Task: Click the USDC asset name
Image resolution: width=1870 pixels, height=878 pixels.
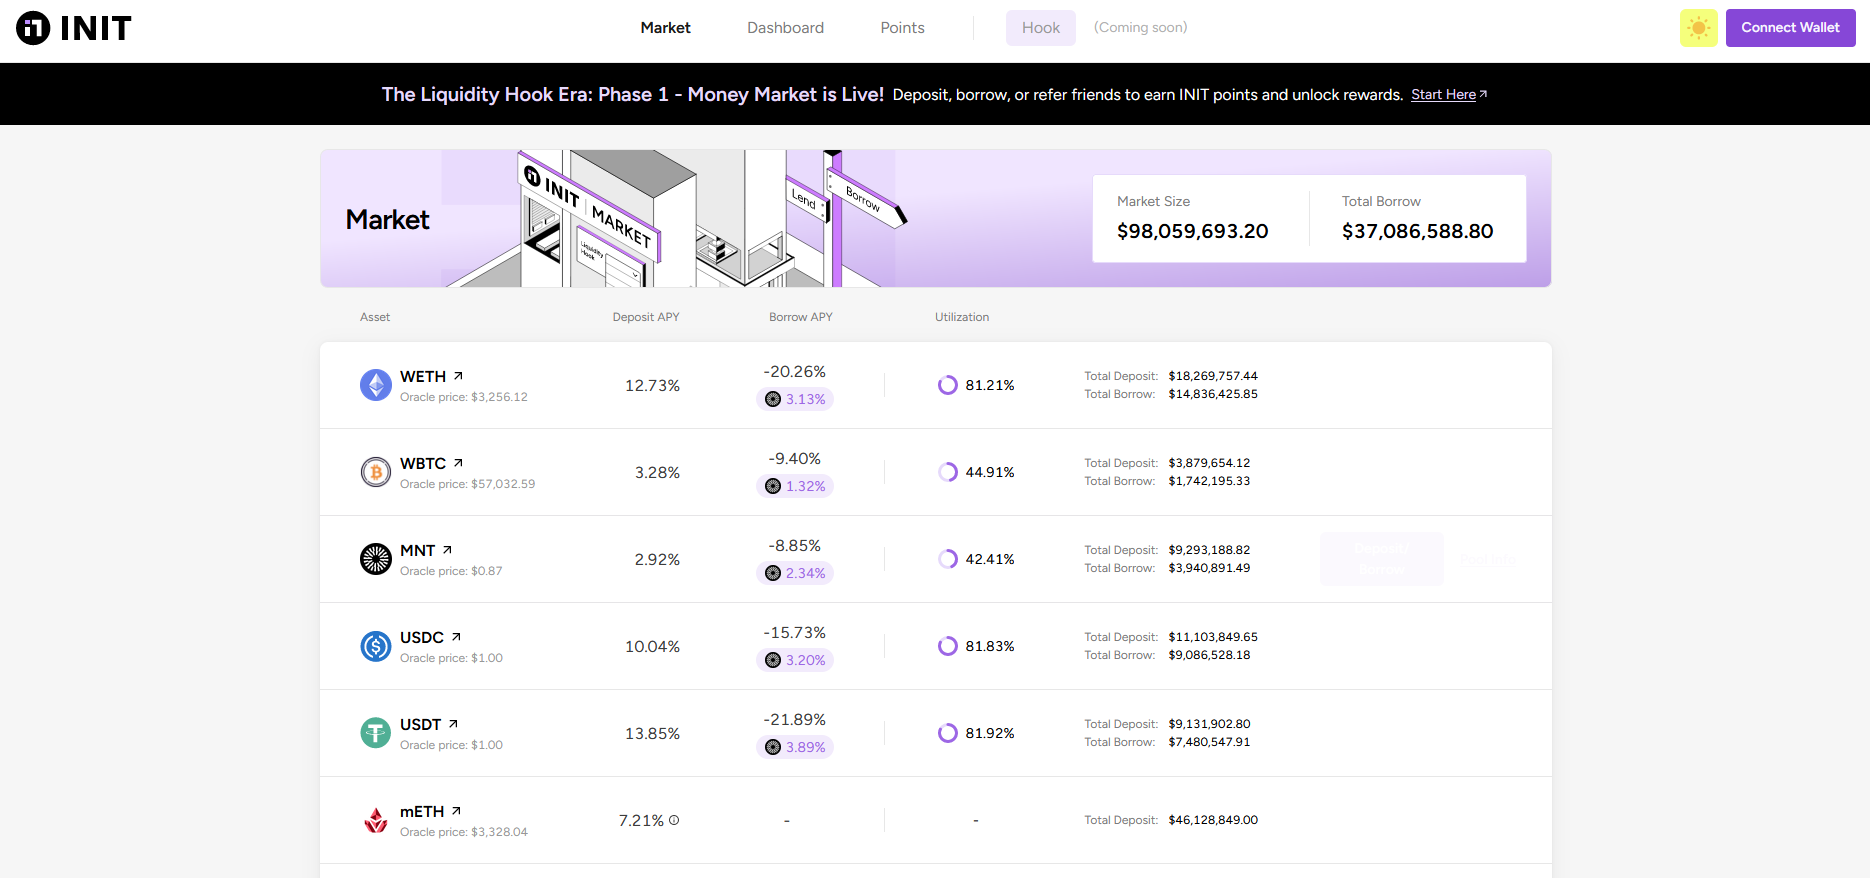Action: pos(422,638)
